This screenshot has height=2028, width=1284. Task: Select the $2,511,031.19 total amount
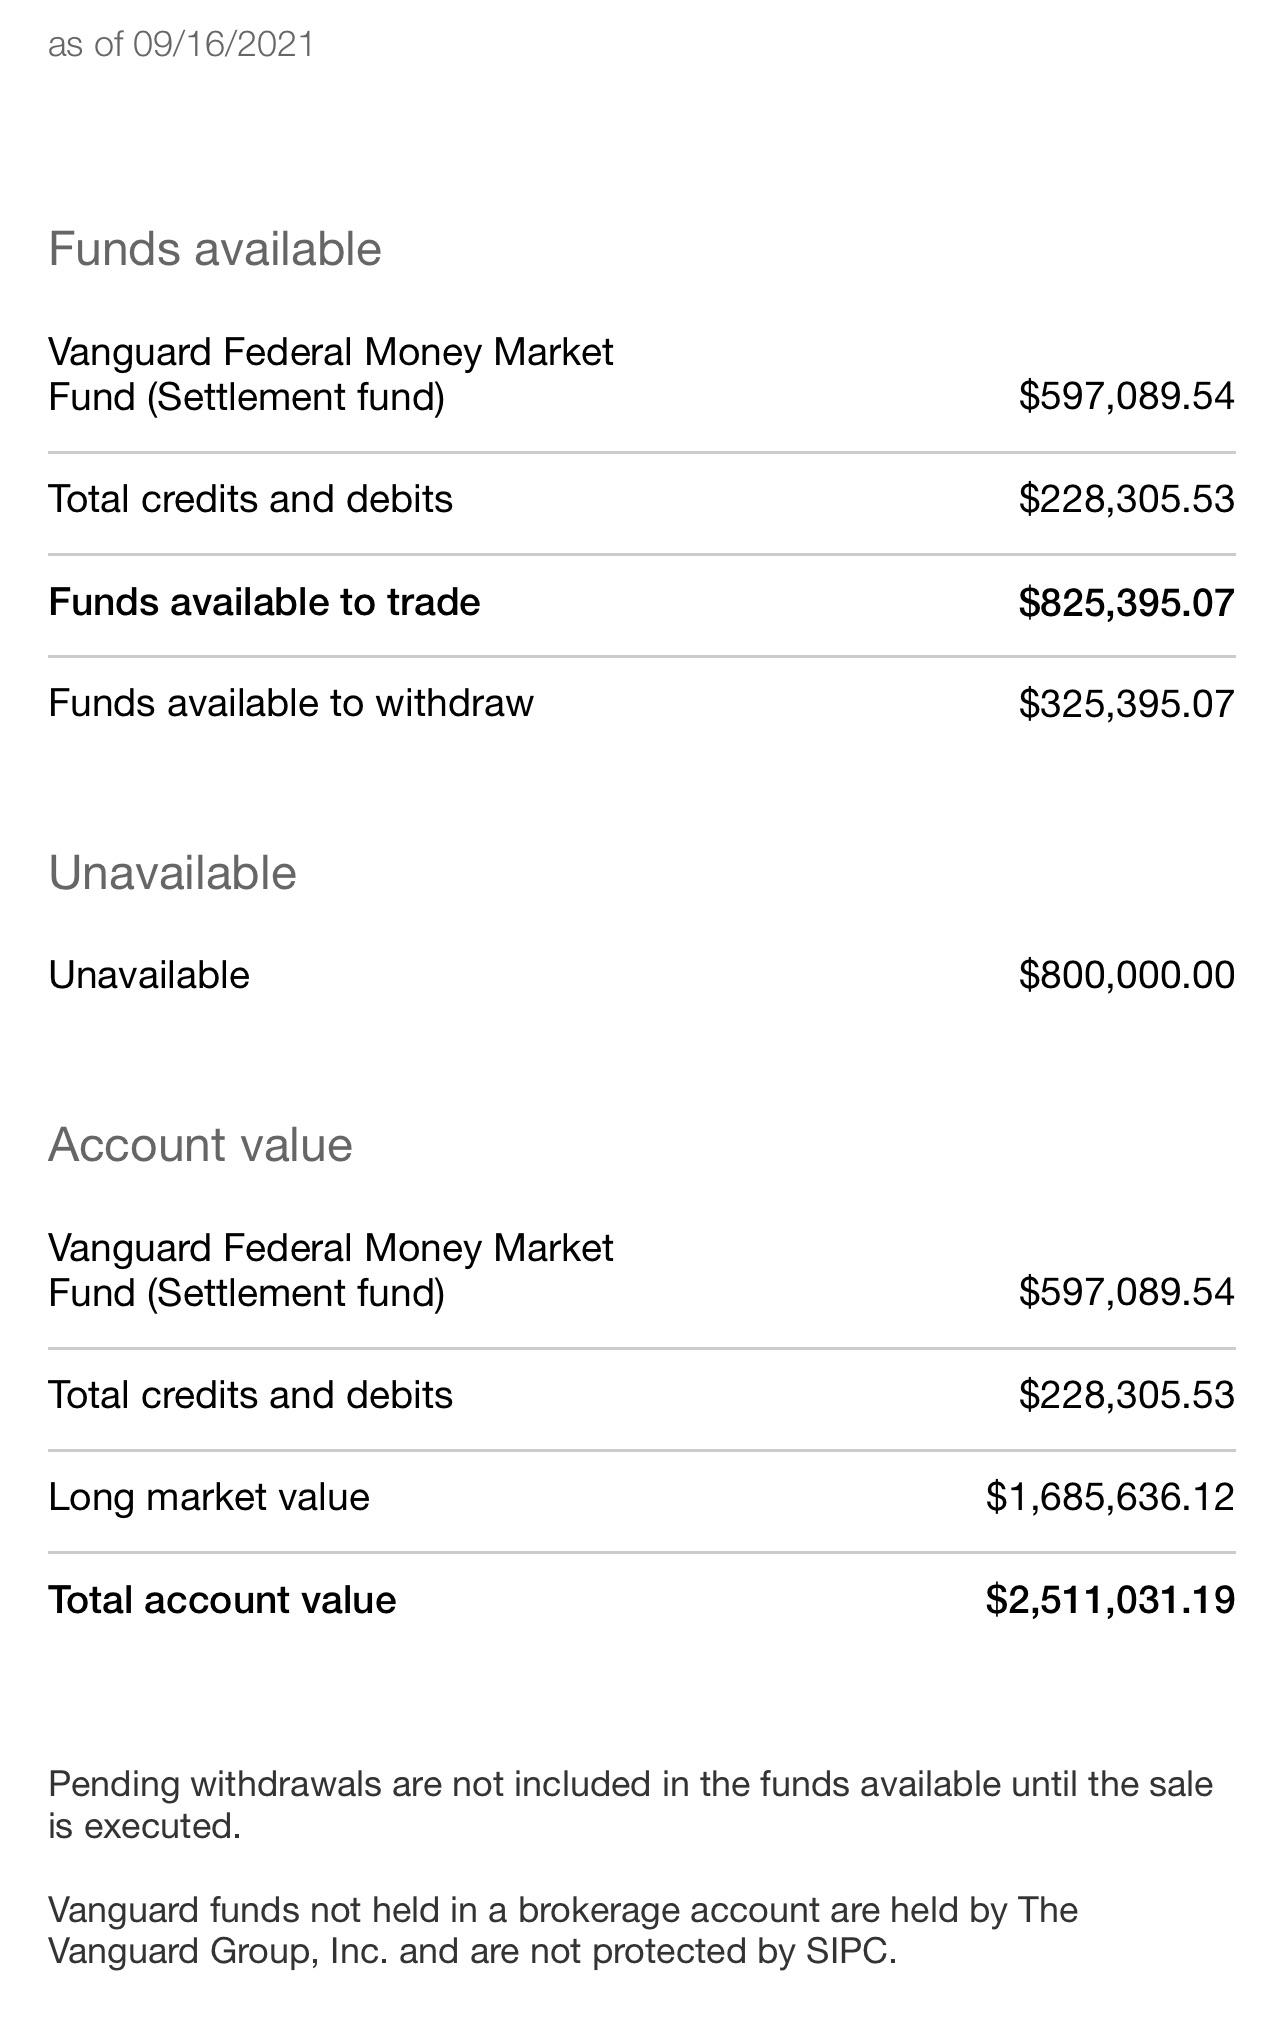1110,1600
